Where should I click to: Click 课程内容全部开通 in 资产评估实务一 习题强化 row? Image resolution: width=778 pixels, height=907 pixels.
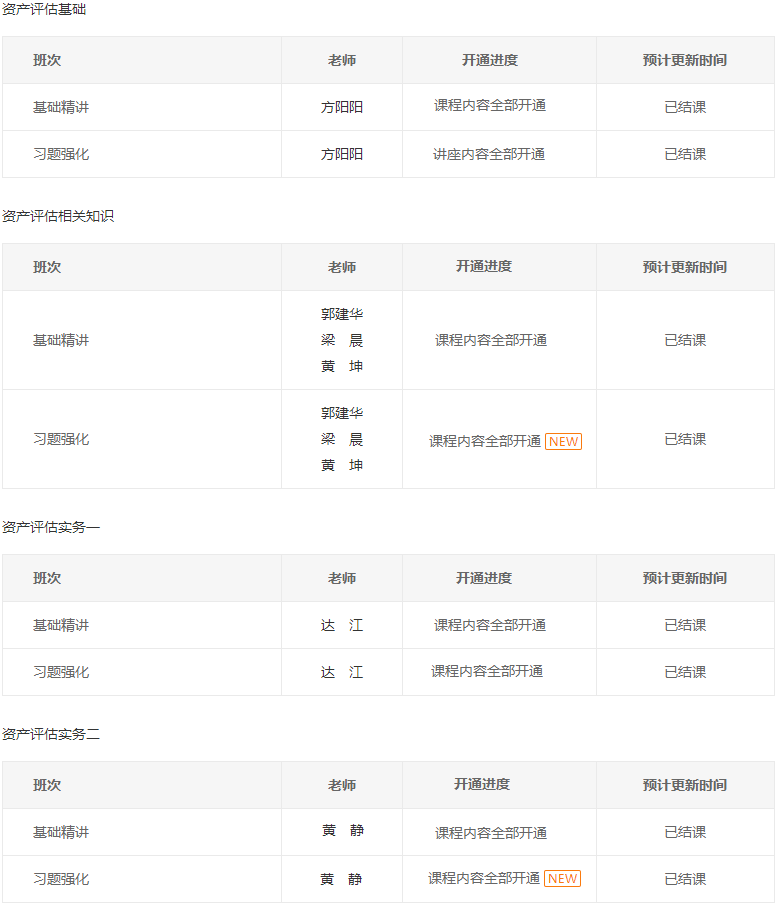[487, 671]
